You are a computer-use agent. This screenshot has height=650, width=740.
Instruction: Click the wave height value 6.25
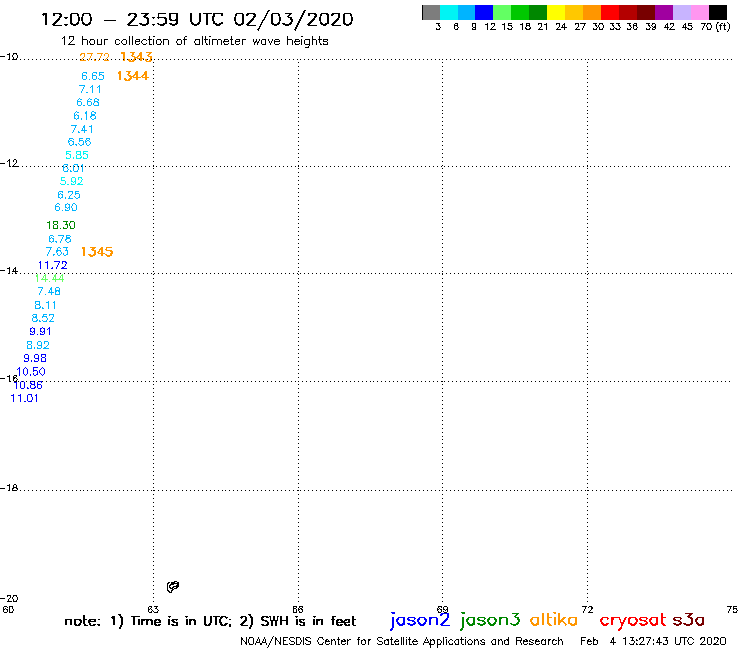69,195
